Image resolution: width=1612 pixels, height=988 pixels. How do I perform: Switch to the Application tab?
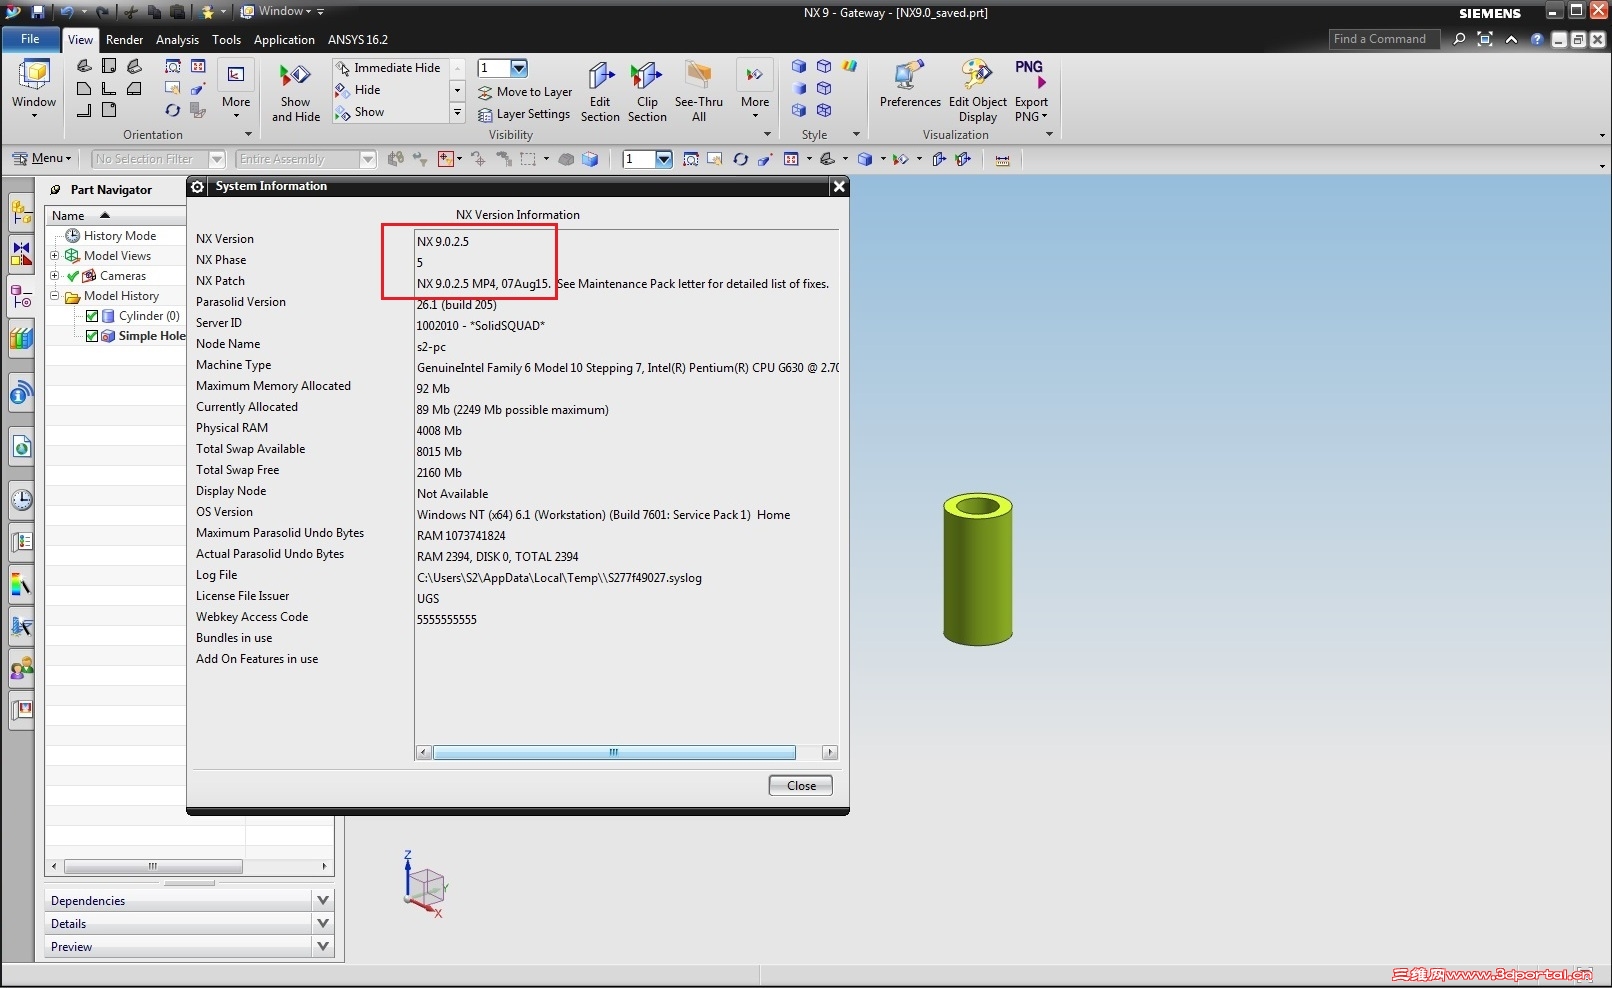[284, 40]
